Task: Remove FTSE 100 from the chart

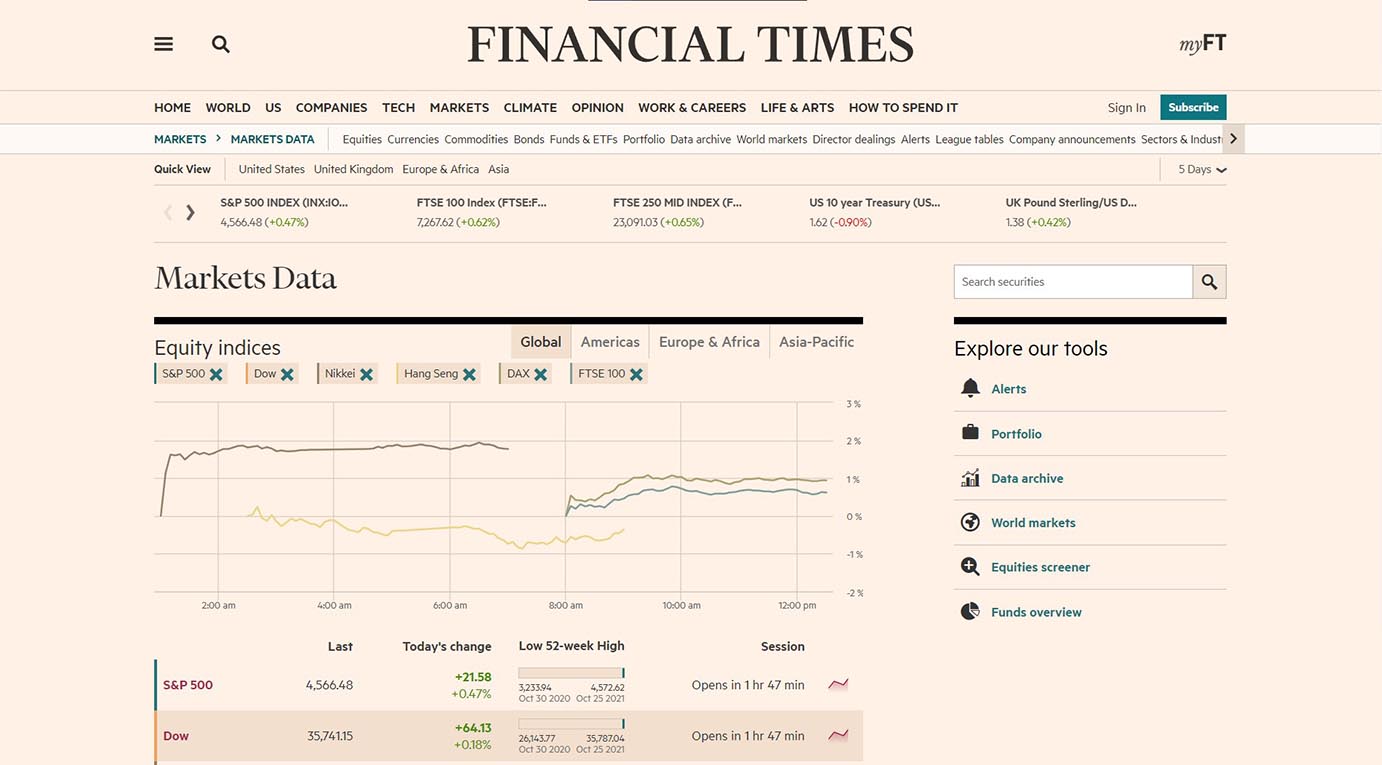Action: click(x=636, y=374)
